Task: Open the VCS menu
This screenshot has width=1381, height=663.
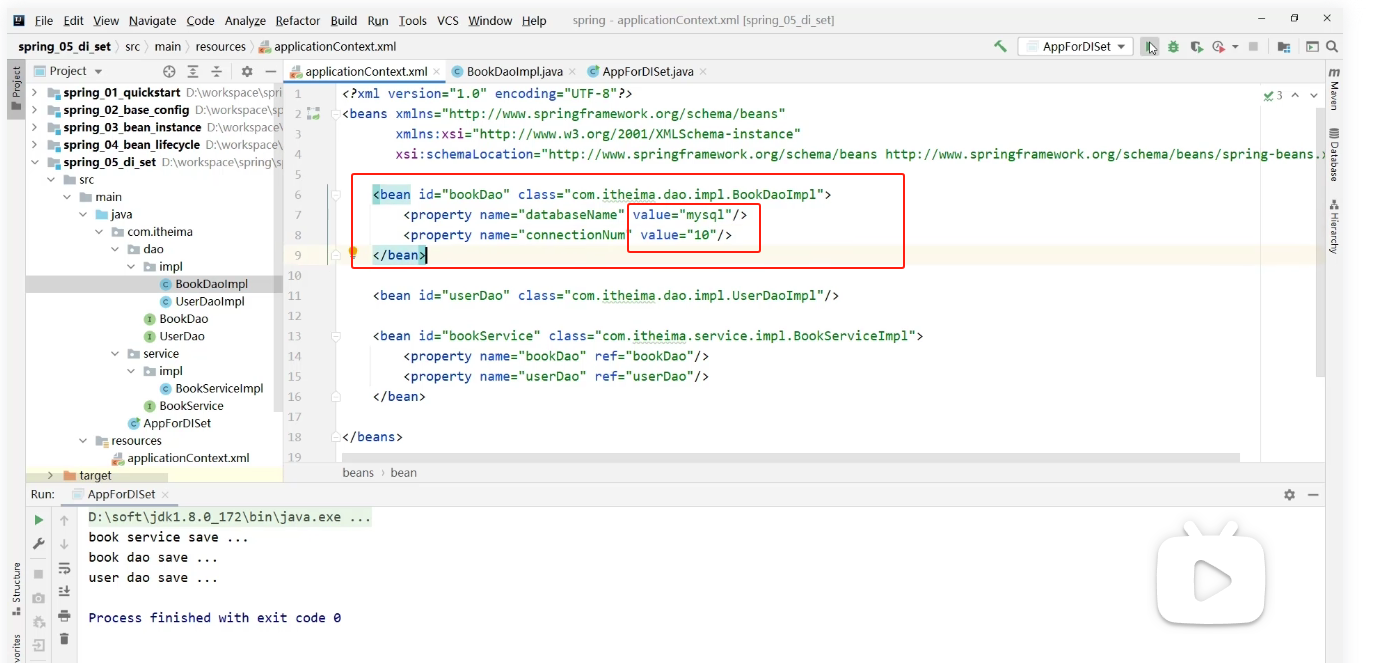Action: pyautogui.click(x=447, y=20)
